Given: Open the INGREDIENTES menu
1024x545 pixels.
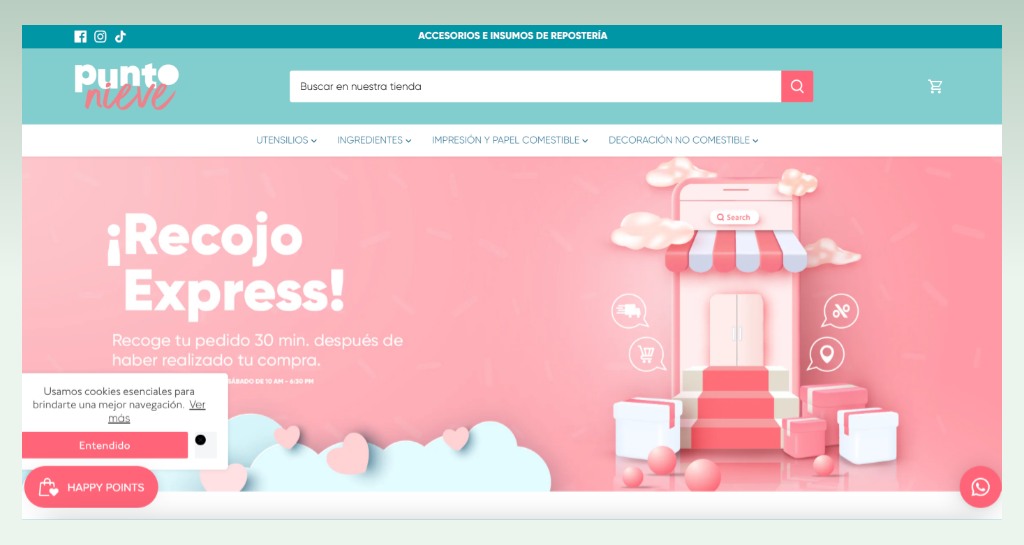Looking at the screenshot, I should click(x=374, y=140).
